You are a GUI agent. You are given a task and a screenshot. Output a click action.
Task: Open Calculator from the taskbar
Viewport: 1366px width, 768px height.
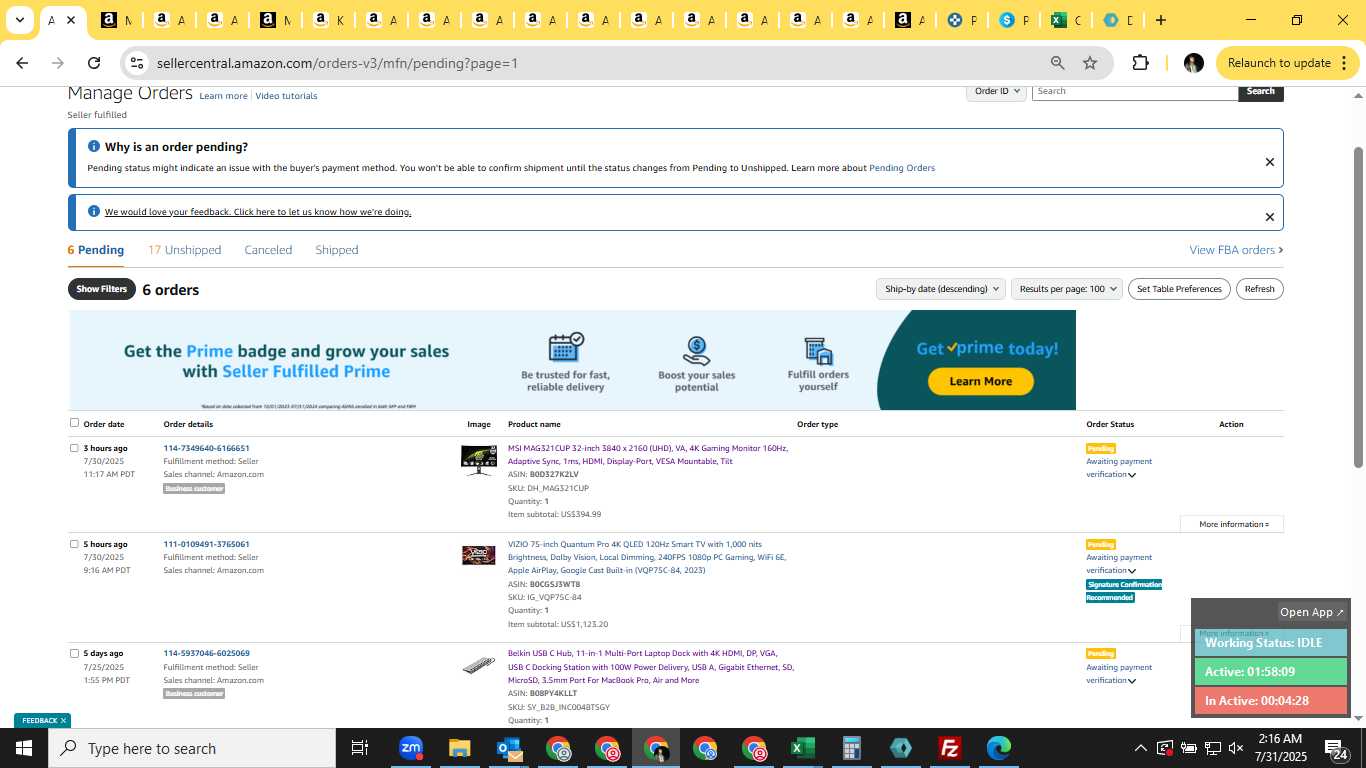(x=851, y=748)
